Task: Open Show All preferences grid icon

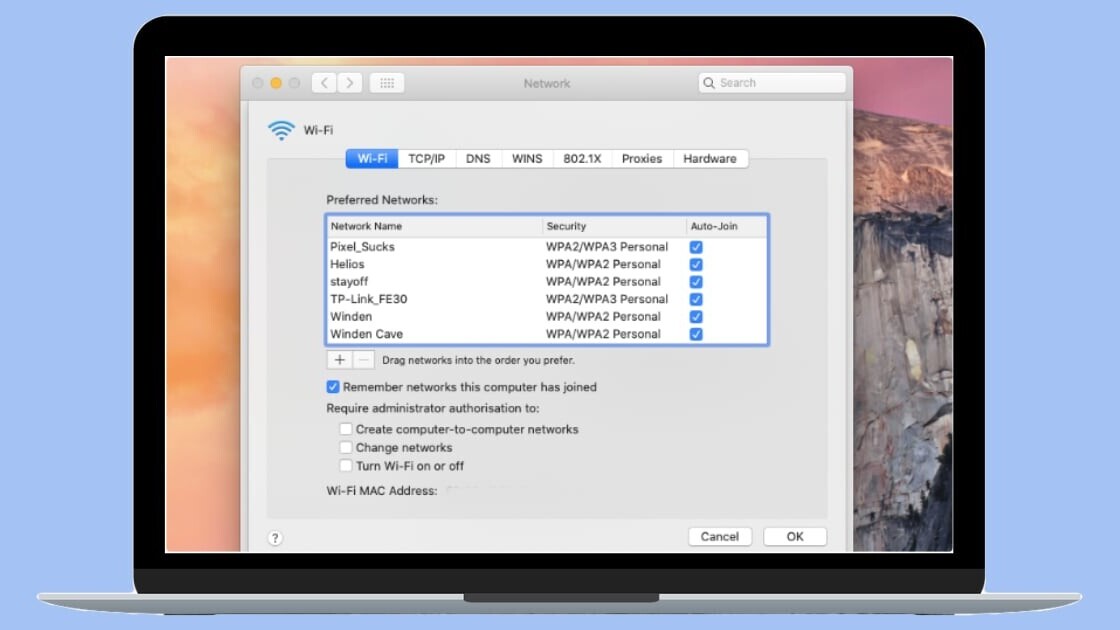Action: (386, 83)
